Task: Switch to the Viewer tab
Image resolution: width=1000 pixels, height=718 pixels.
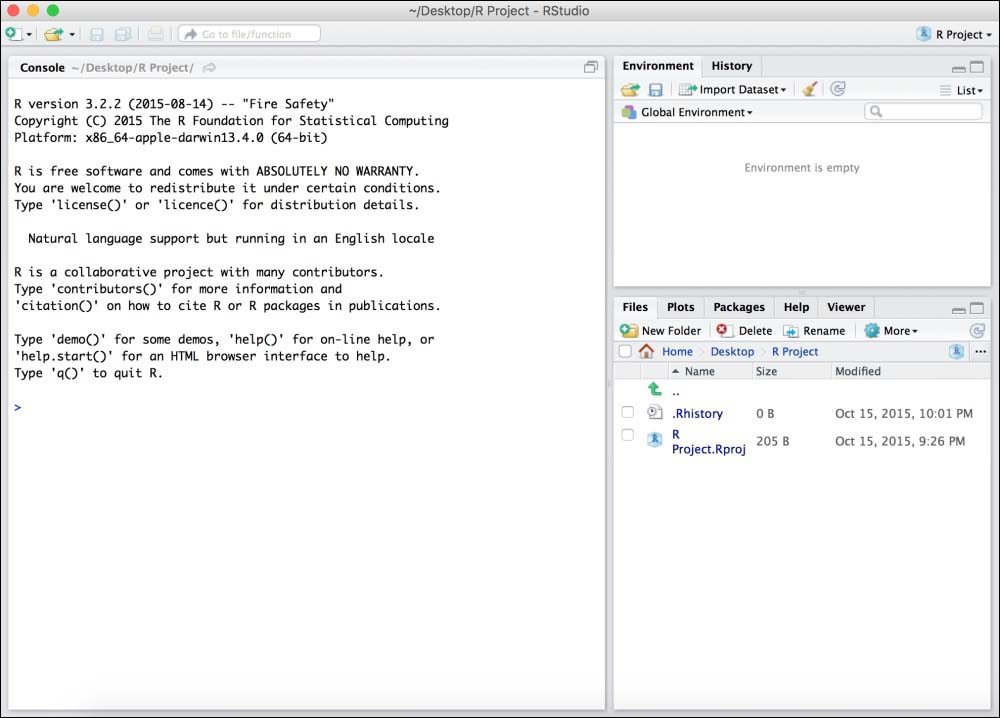Action: tap(846, 307)
